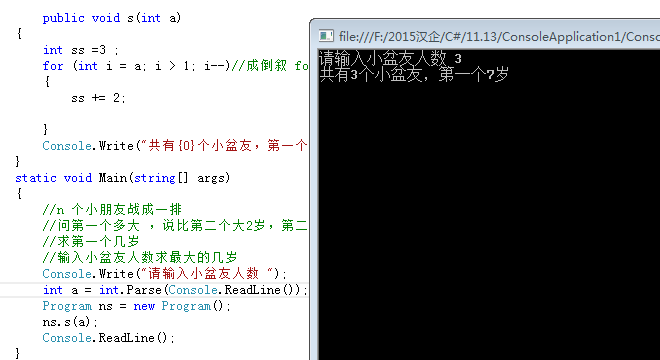
Task: Click 'static void Main(string[] args)' declaration
Action: point(122,178)
